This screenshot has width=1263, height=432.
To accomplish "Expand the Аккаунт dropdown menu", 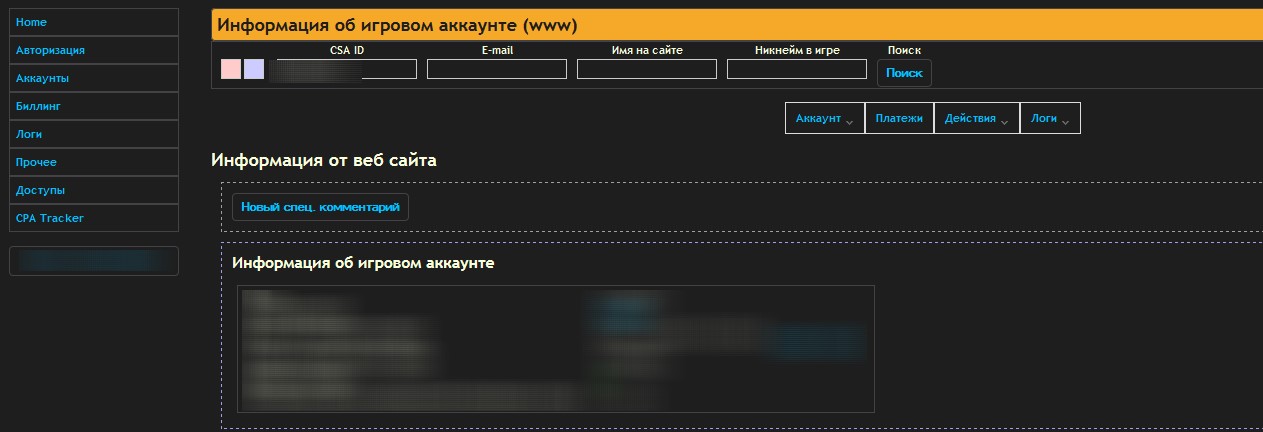I will 825,118.
